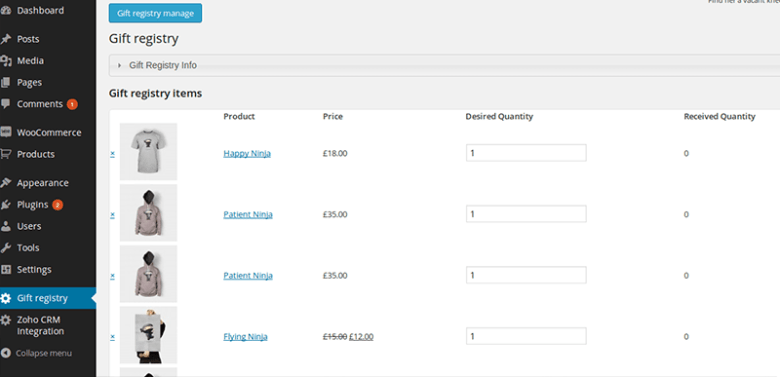780x377 pixels.
Task: Open the Media menu item
Action: point(30,61)
